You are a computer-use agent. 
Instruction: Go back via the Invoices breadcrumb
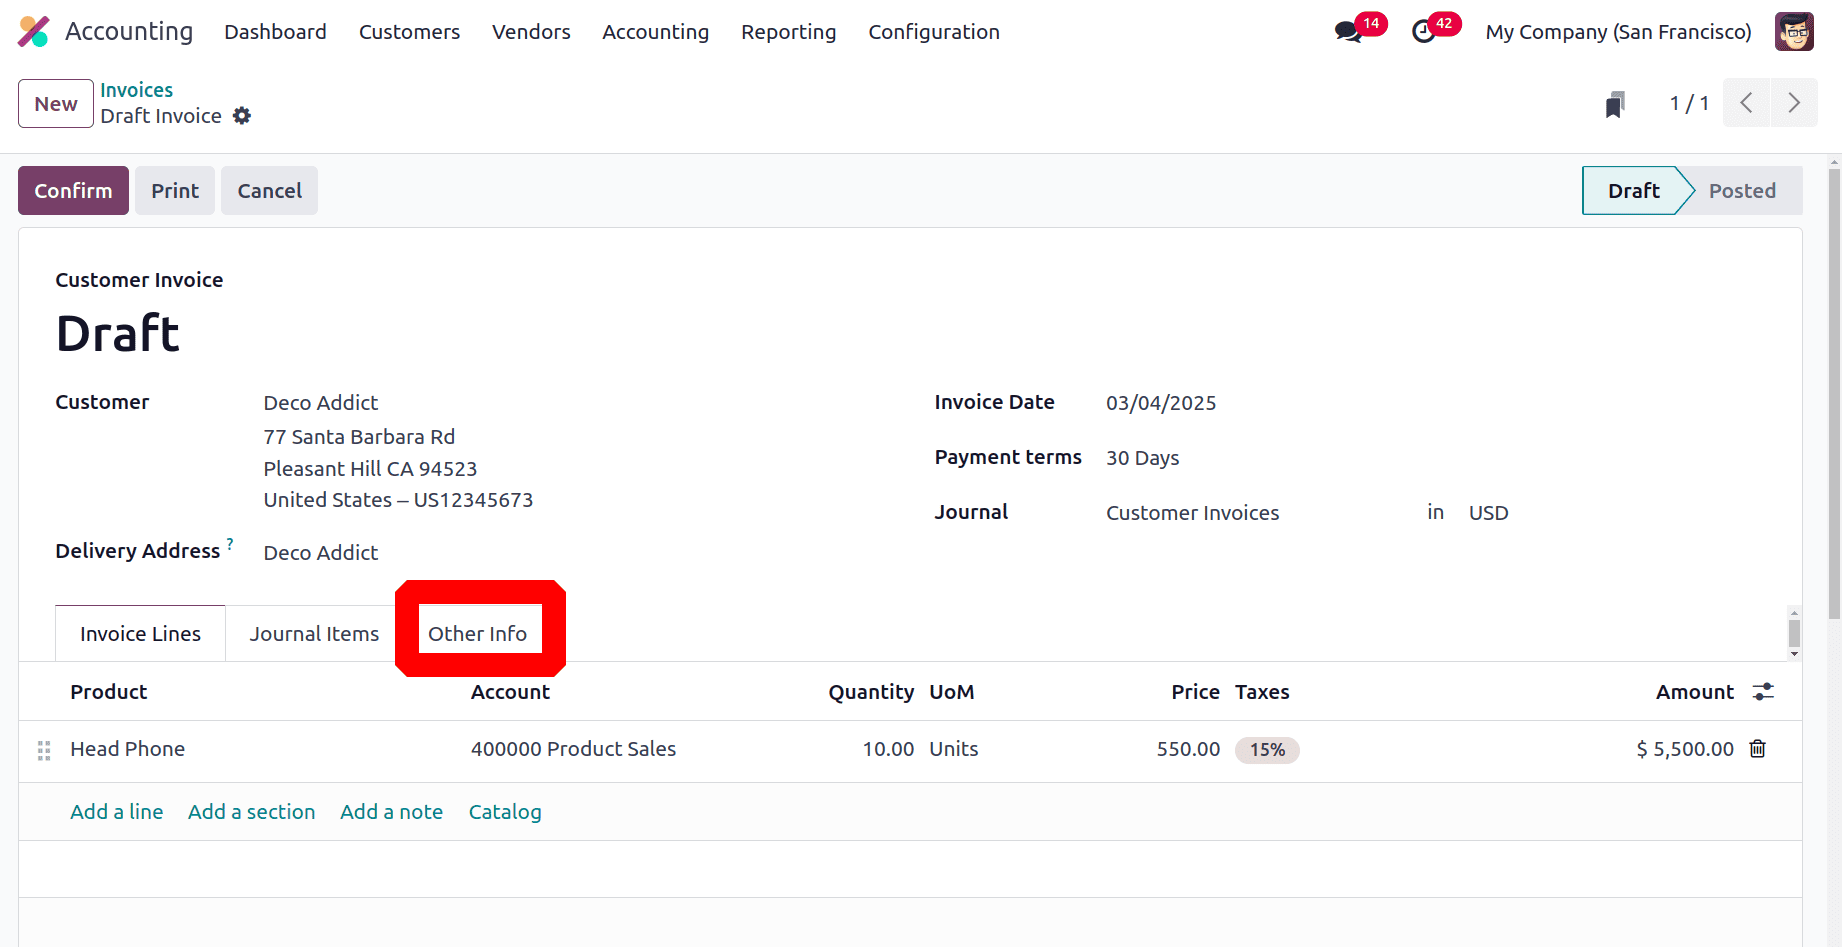(x=136, y=89)
